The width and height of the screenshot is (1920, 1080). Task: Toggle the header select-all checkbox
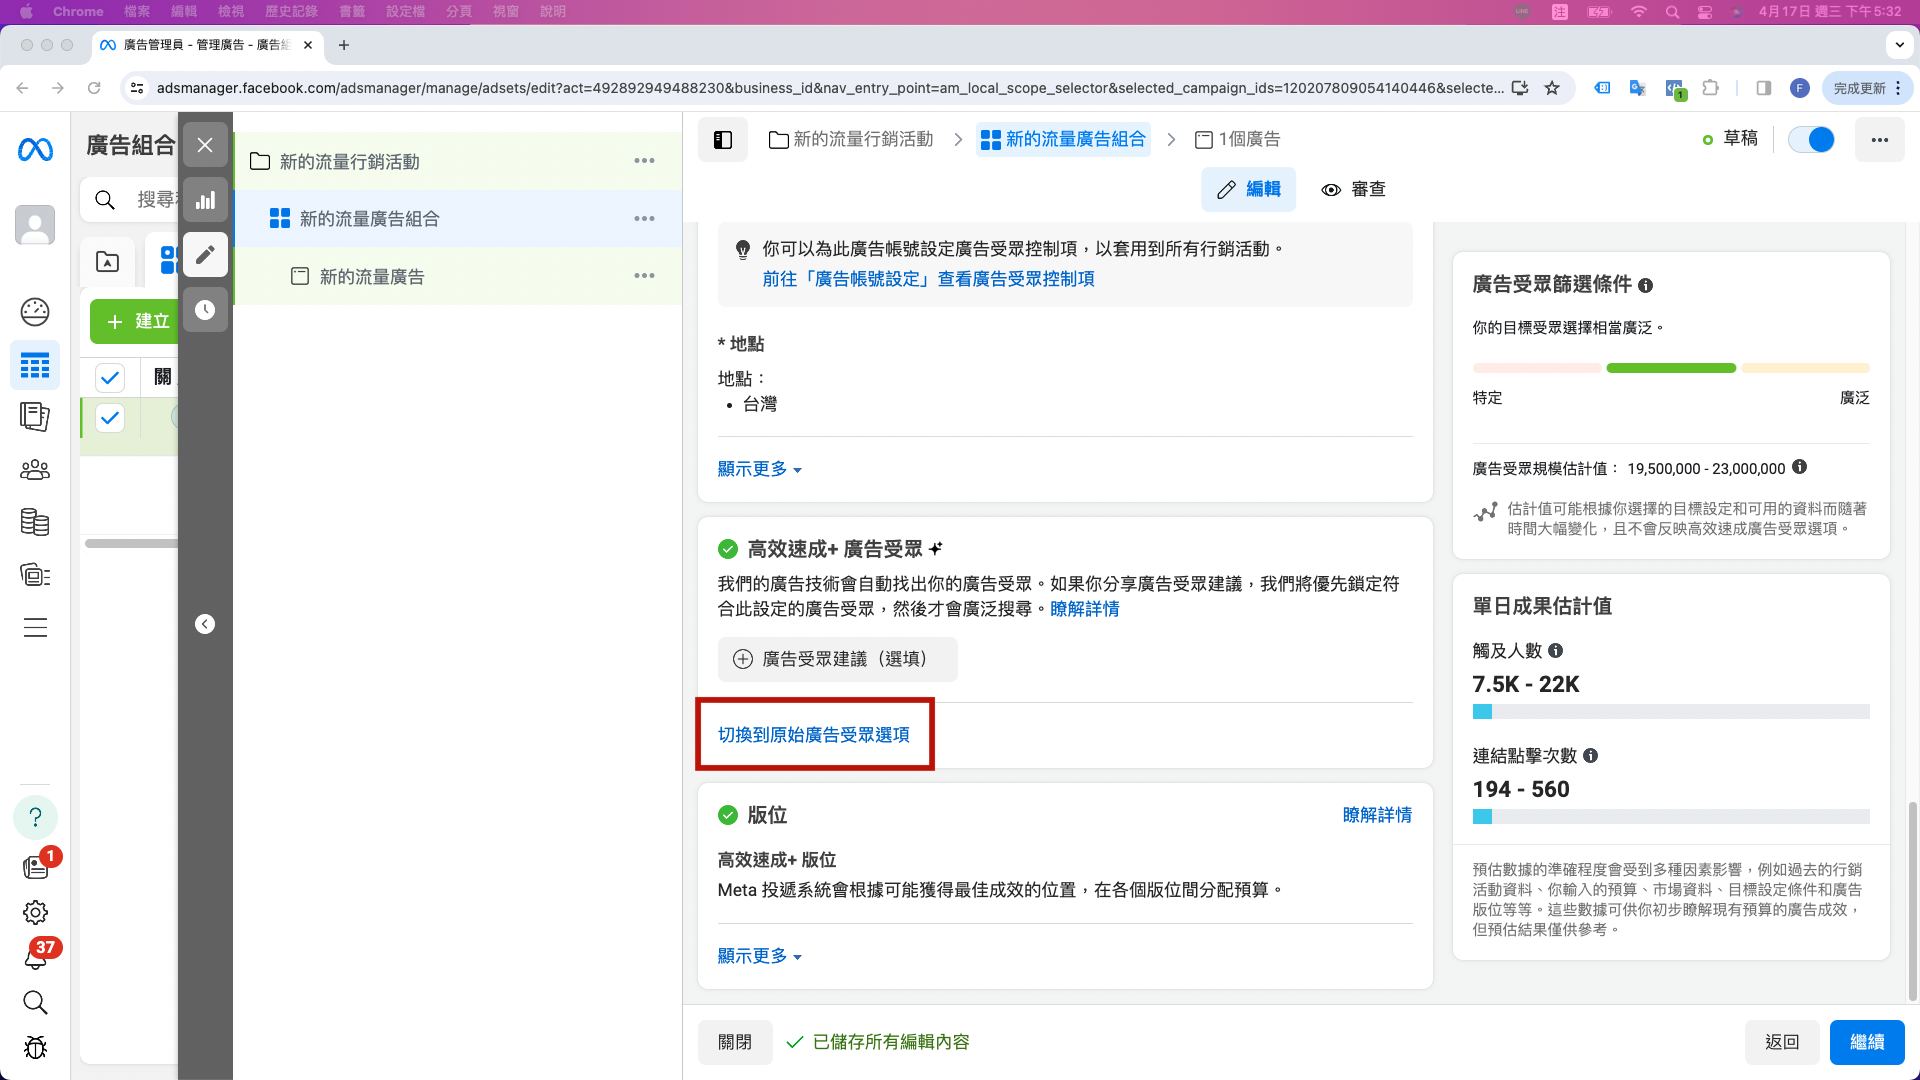click(x=110, y=377)
